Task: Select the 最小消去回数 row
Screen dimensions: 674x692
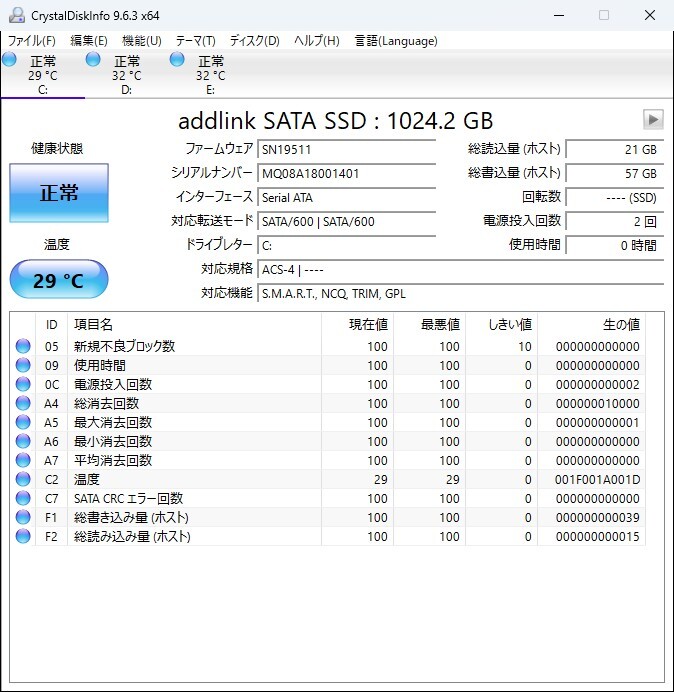Action: click(x=328, y=441)
